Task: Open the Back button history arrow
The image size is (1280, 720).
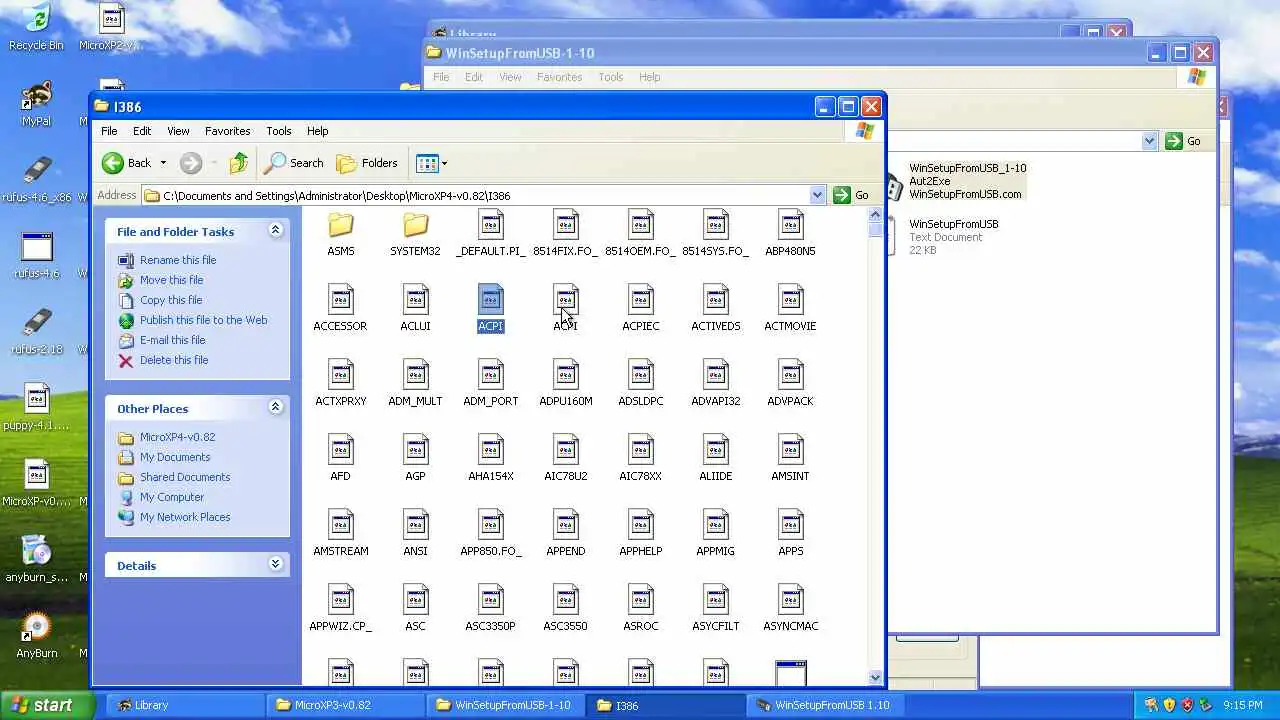Action: (163, 163)
